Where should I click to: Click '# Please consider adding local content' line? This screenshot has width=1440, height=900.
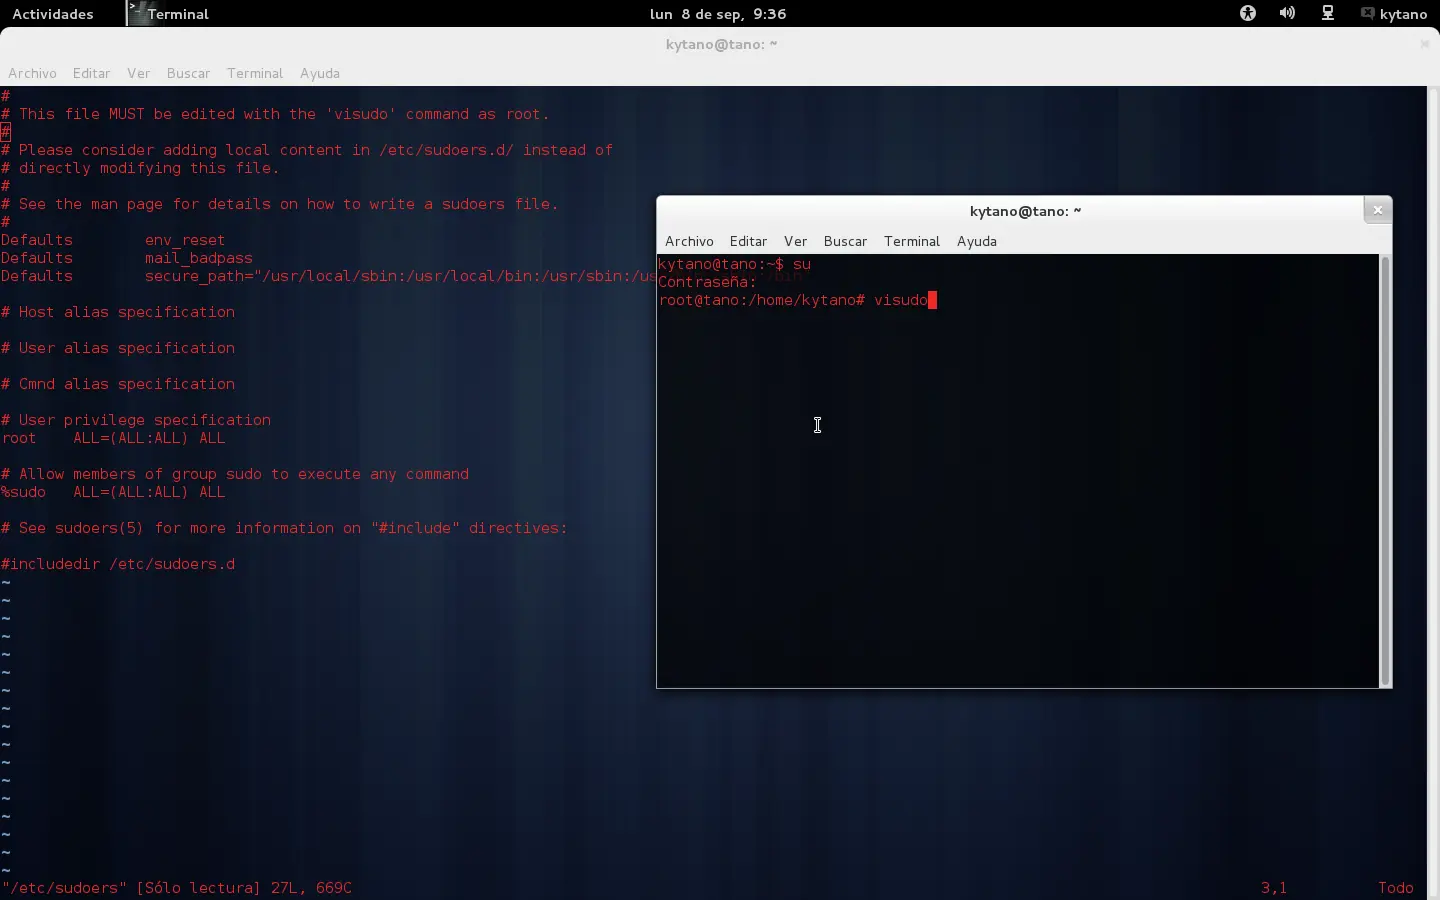pos(307,150)
